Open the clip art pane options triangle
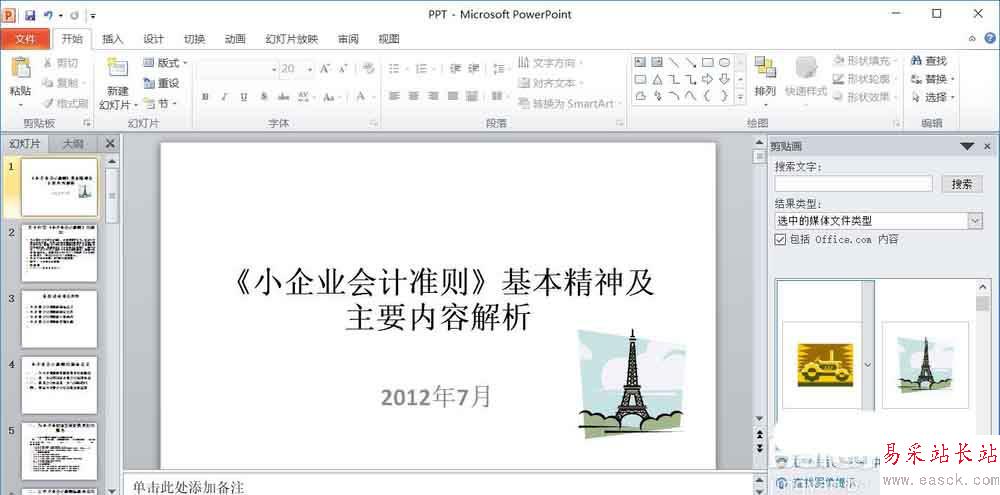1000x495 pixels. [967, 147]
